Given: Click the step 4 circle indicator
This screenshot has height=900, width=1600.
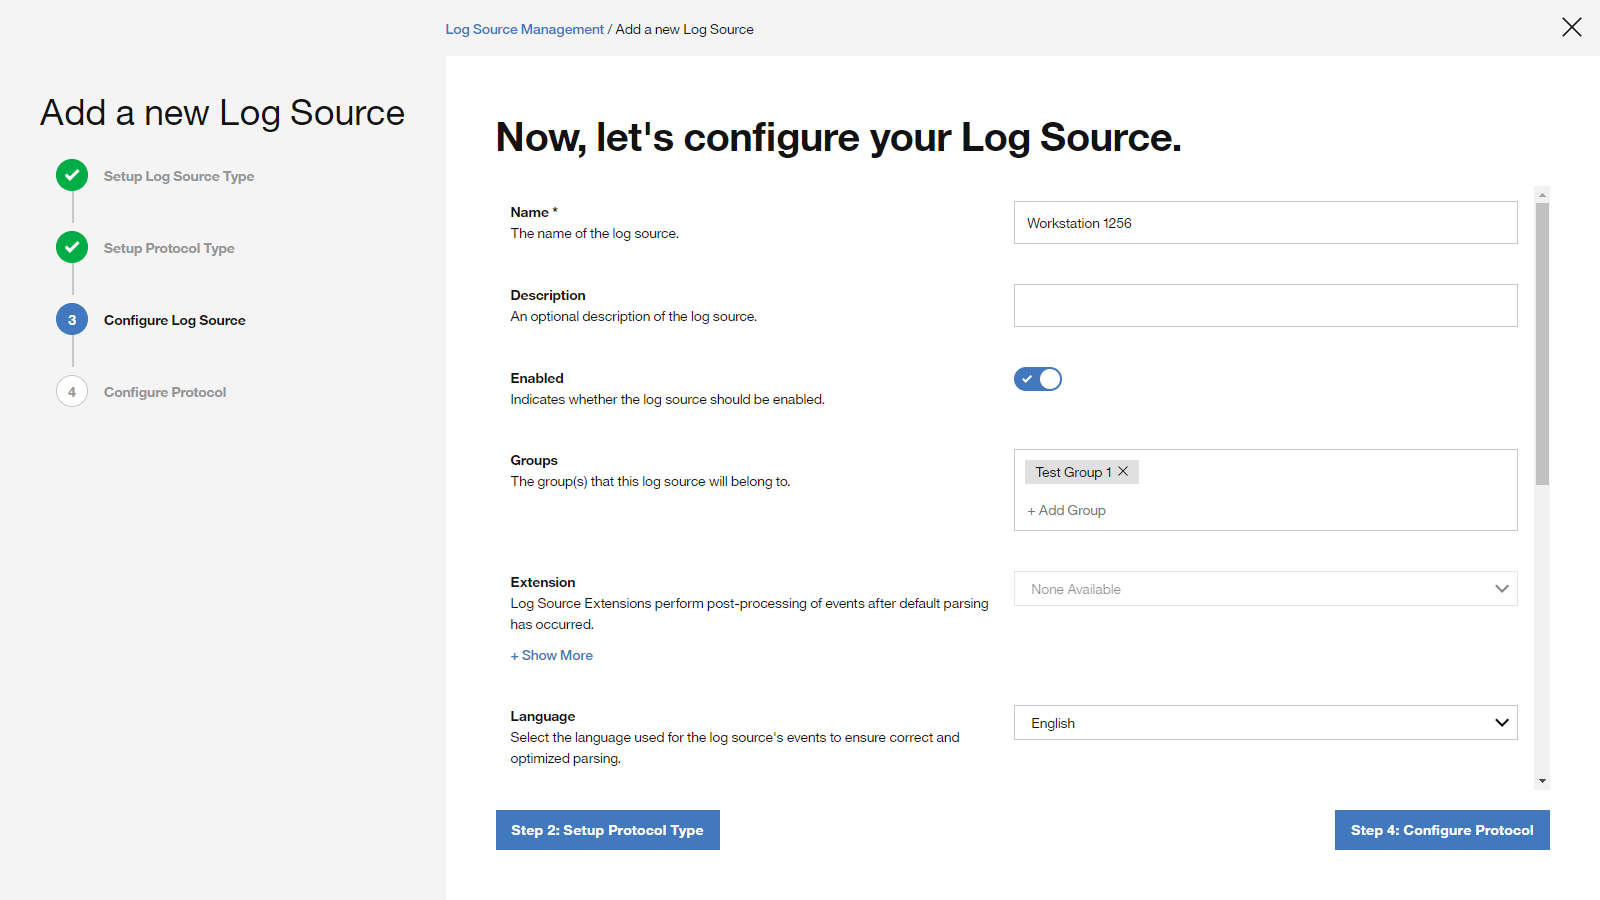Looking at the screenshot, I should (x=71, y=392).
